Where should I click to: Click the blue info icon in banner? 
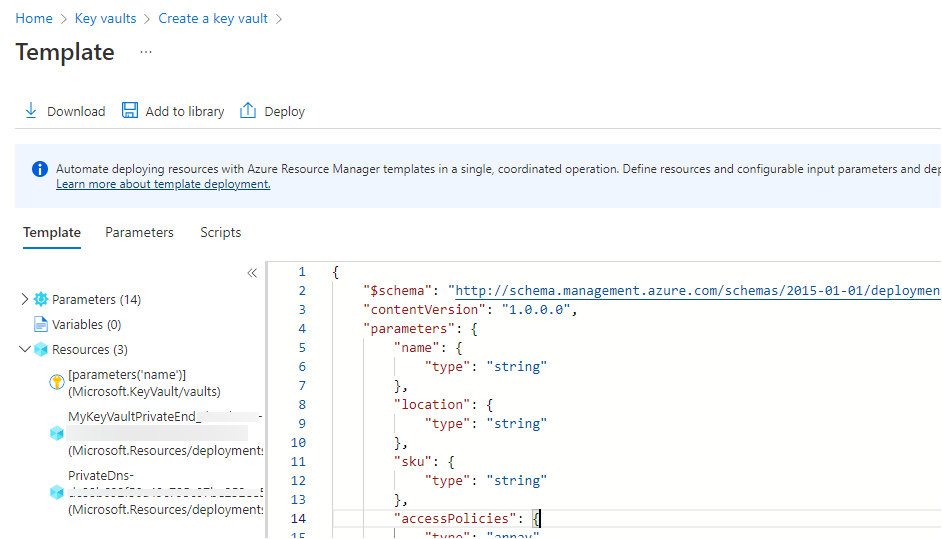coord(39,169)
